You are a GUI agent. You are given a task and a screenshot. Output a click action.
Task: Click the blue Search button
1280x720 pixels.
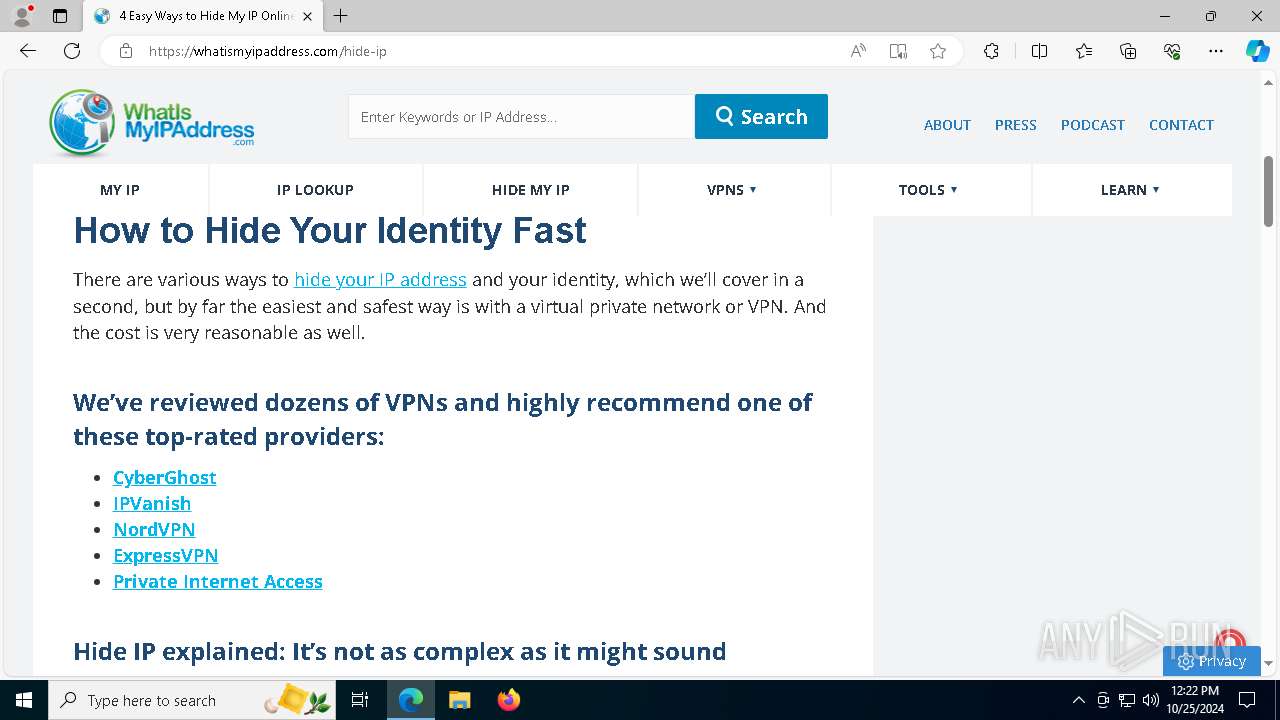click(x=761, y=117)
